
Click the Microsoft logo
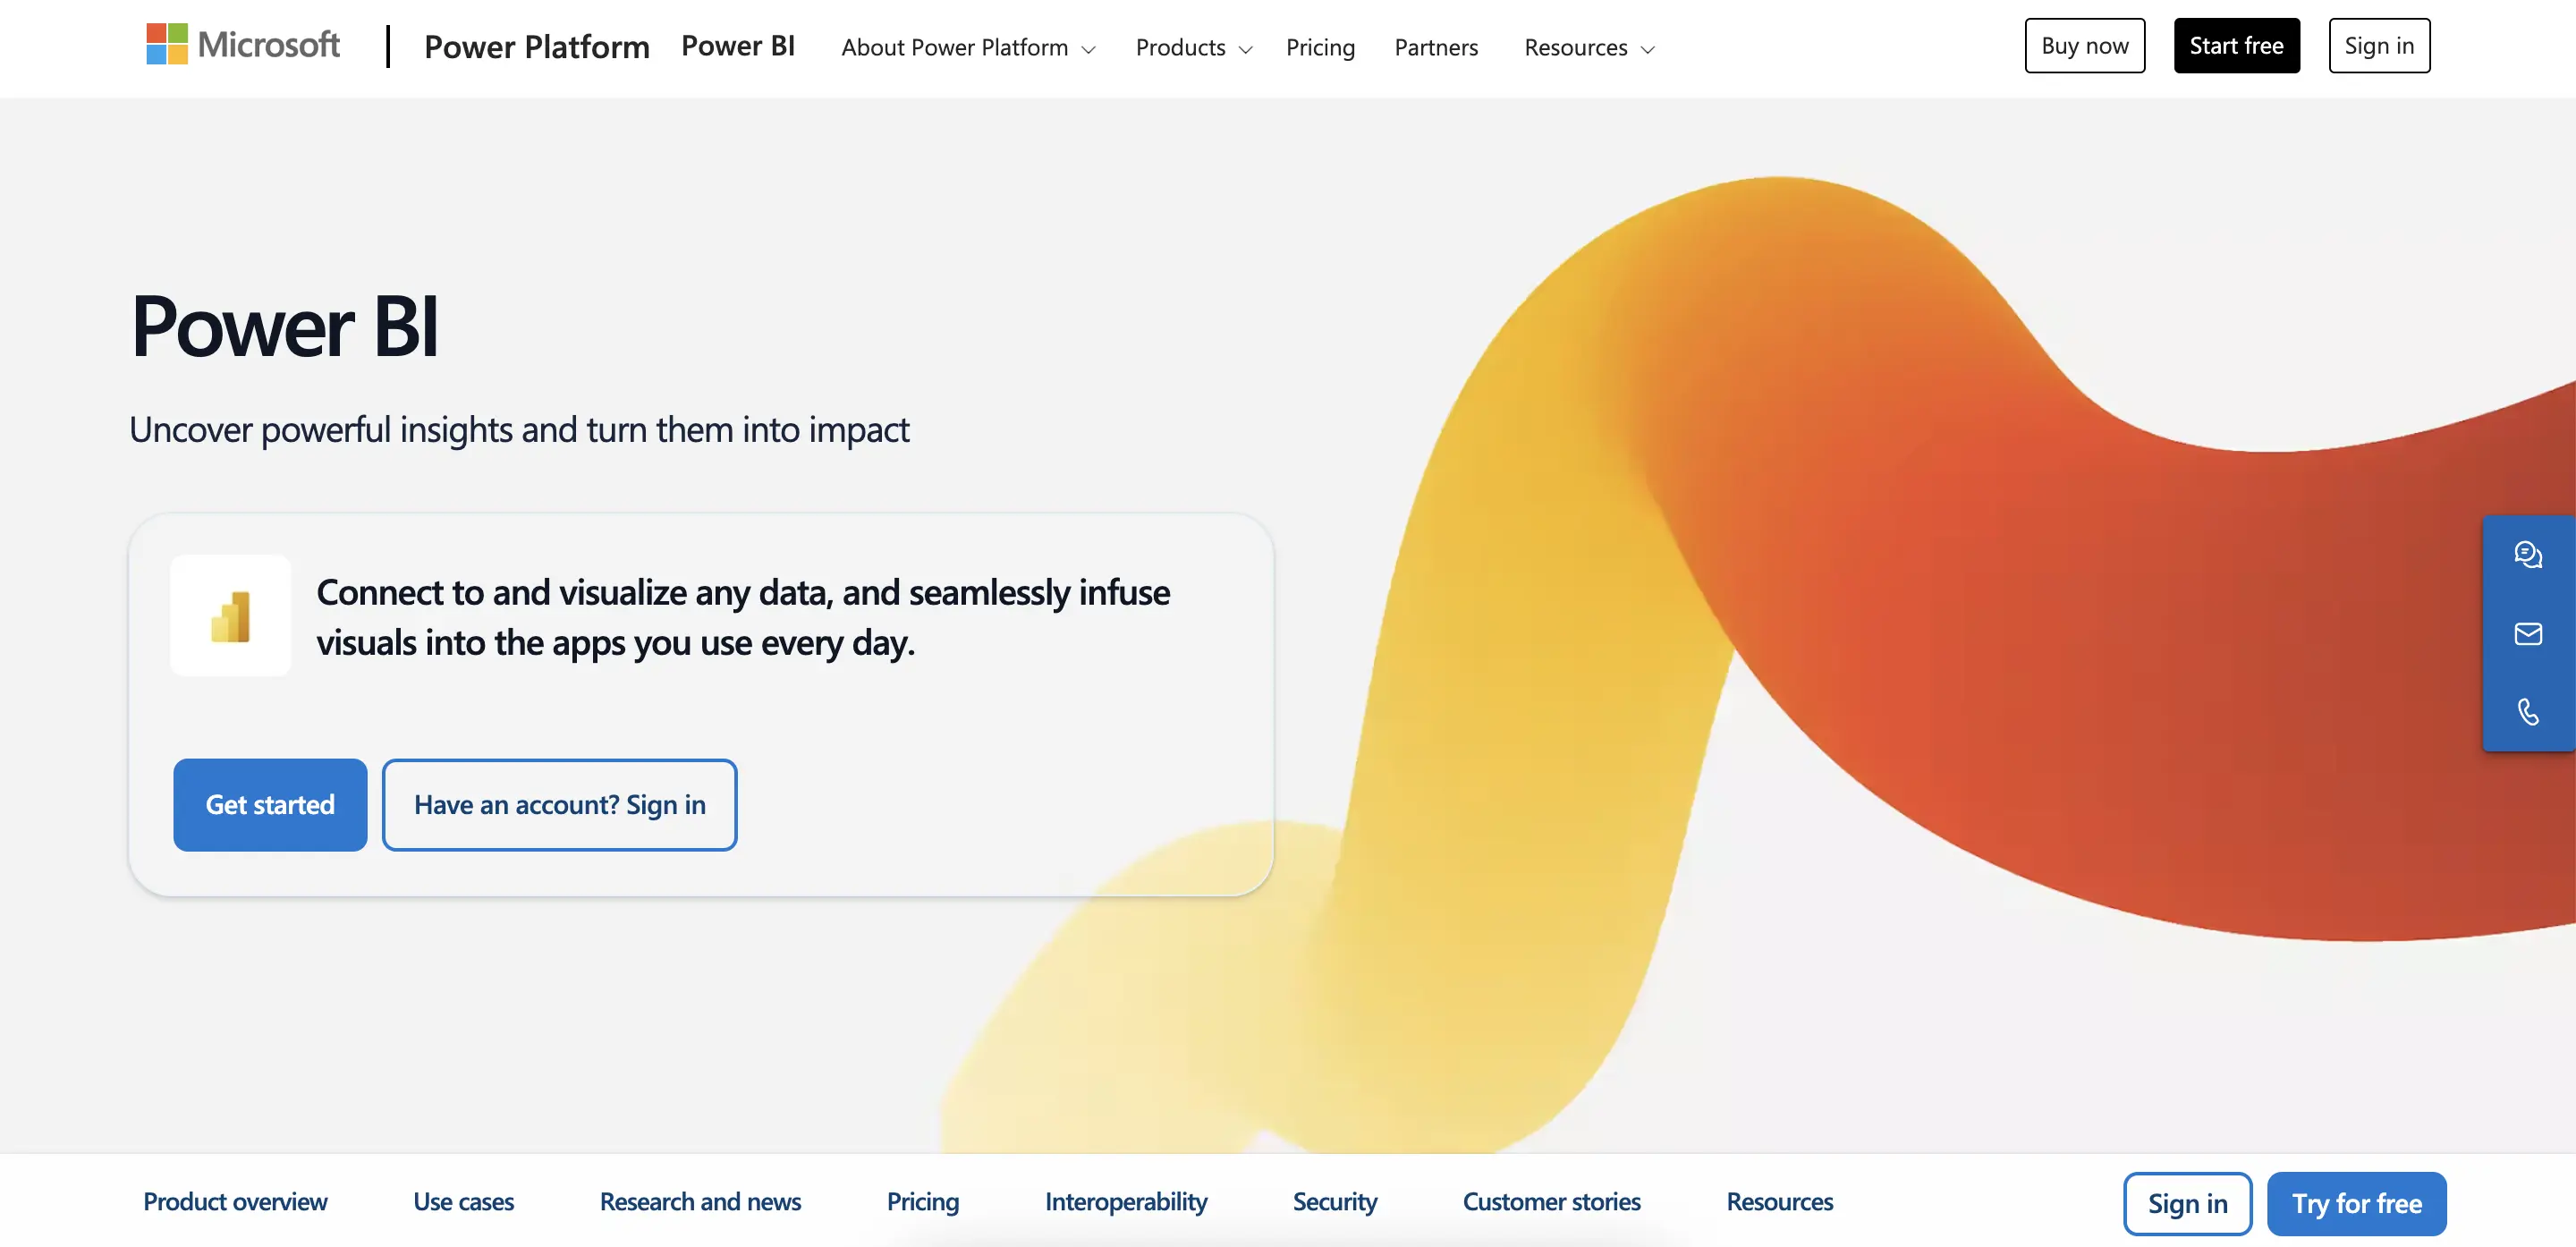click(x=242, y=45)
